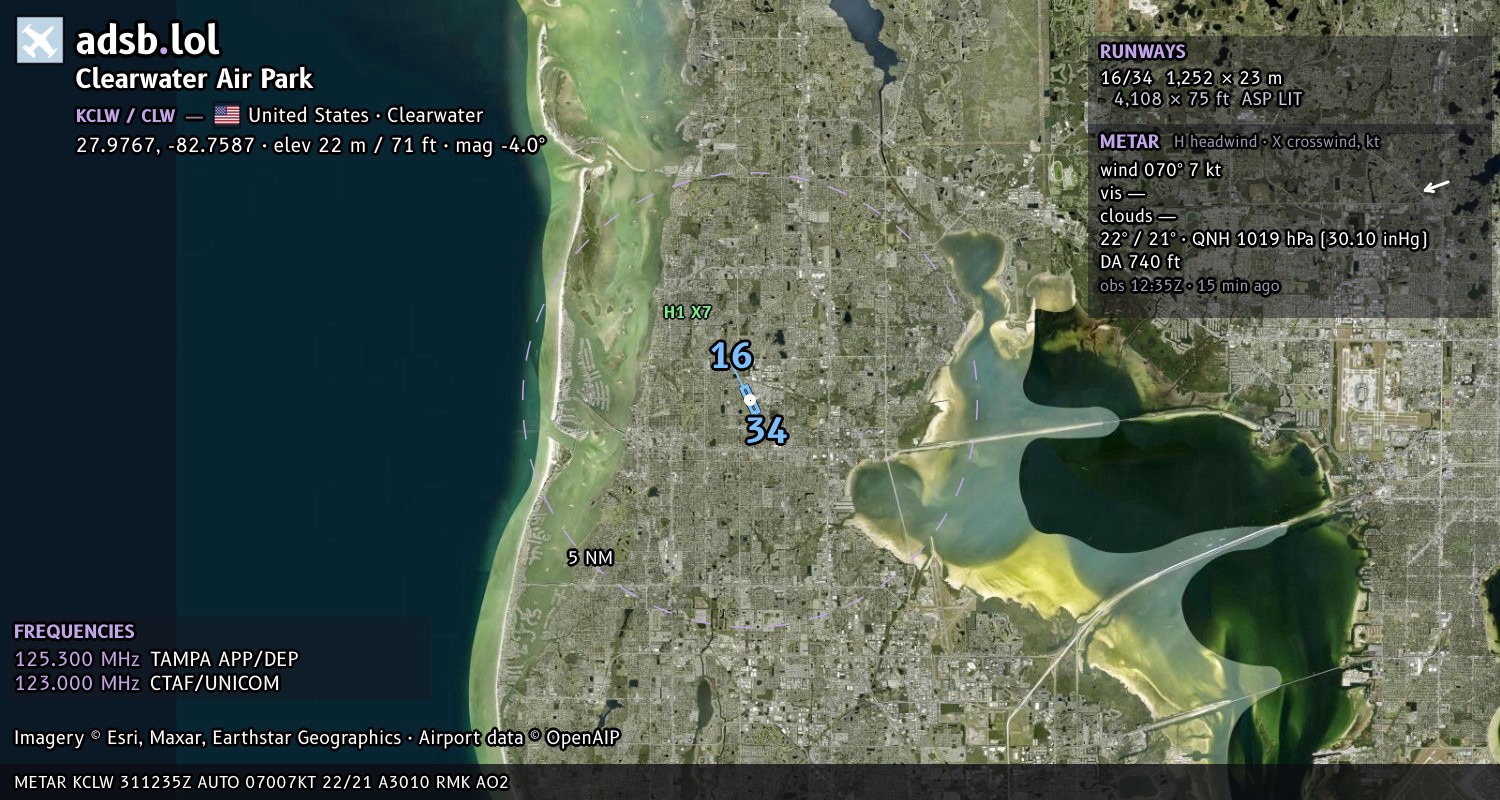Click the FREQUENCIES heading
The width and height of the screenshot is (1500, 800).
(x=74, y=632)
